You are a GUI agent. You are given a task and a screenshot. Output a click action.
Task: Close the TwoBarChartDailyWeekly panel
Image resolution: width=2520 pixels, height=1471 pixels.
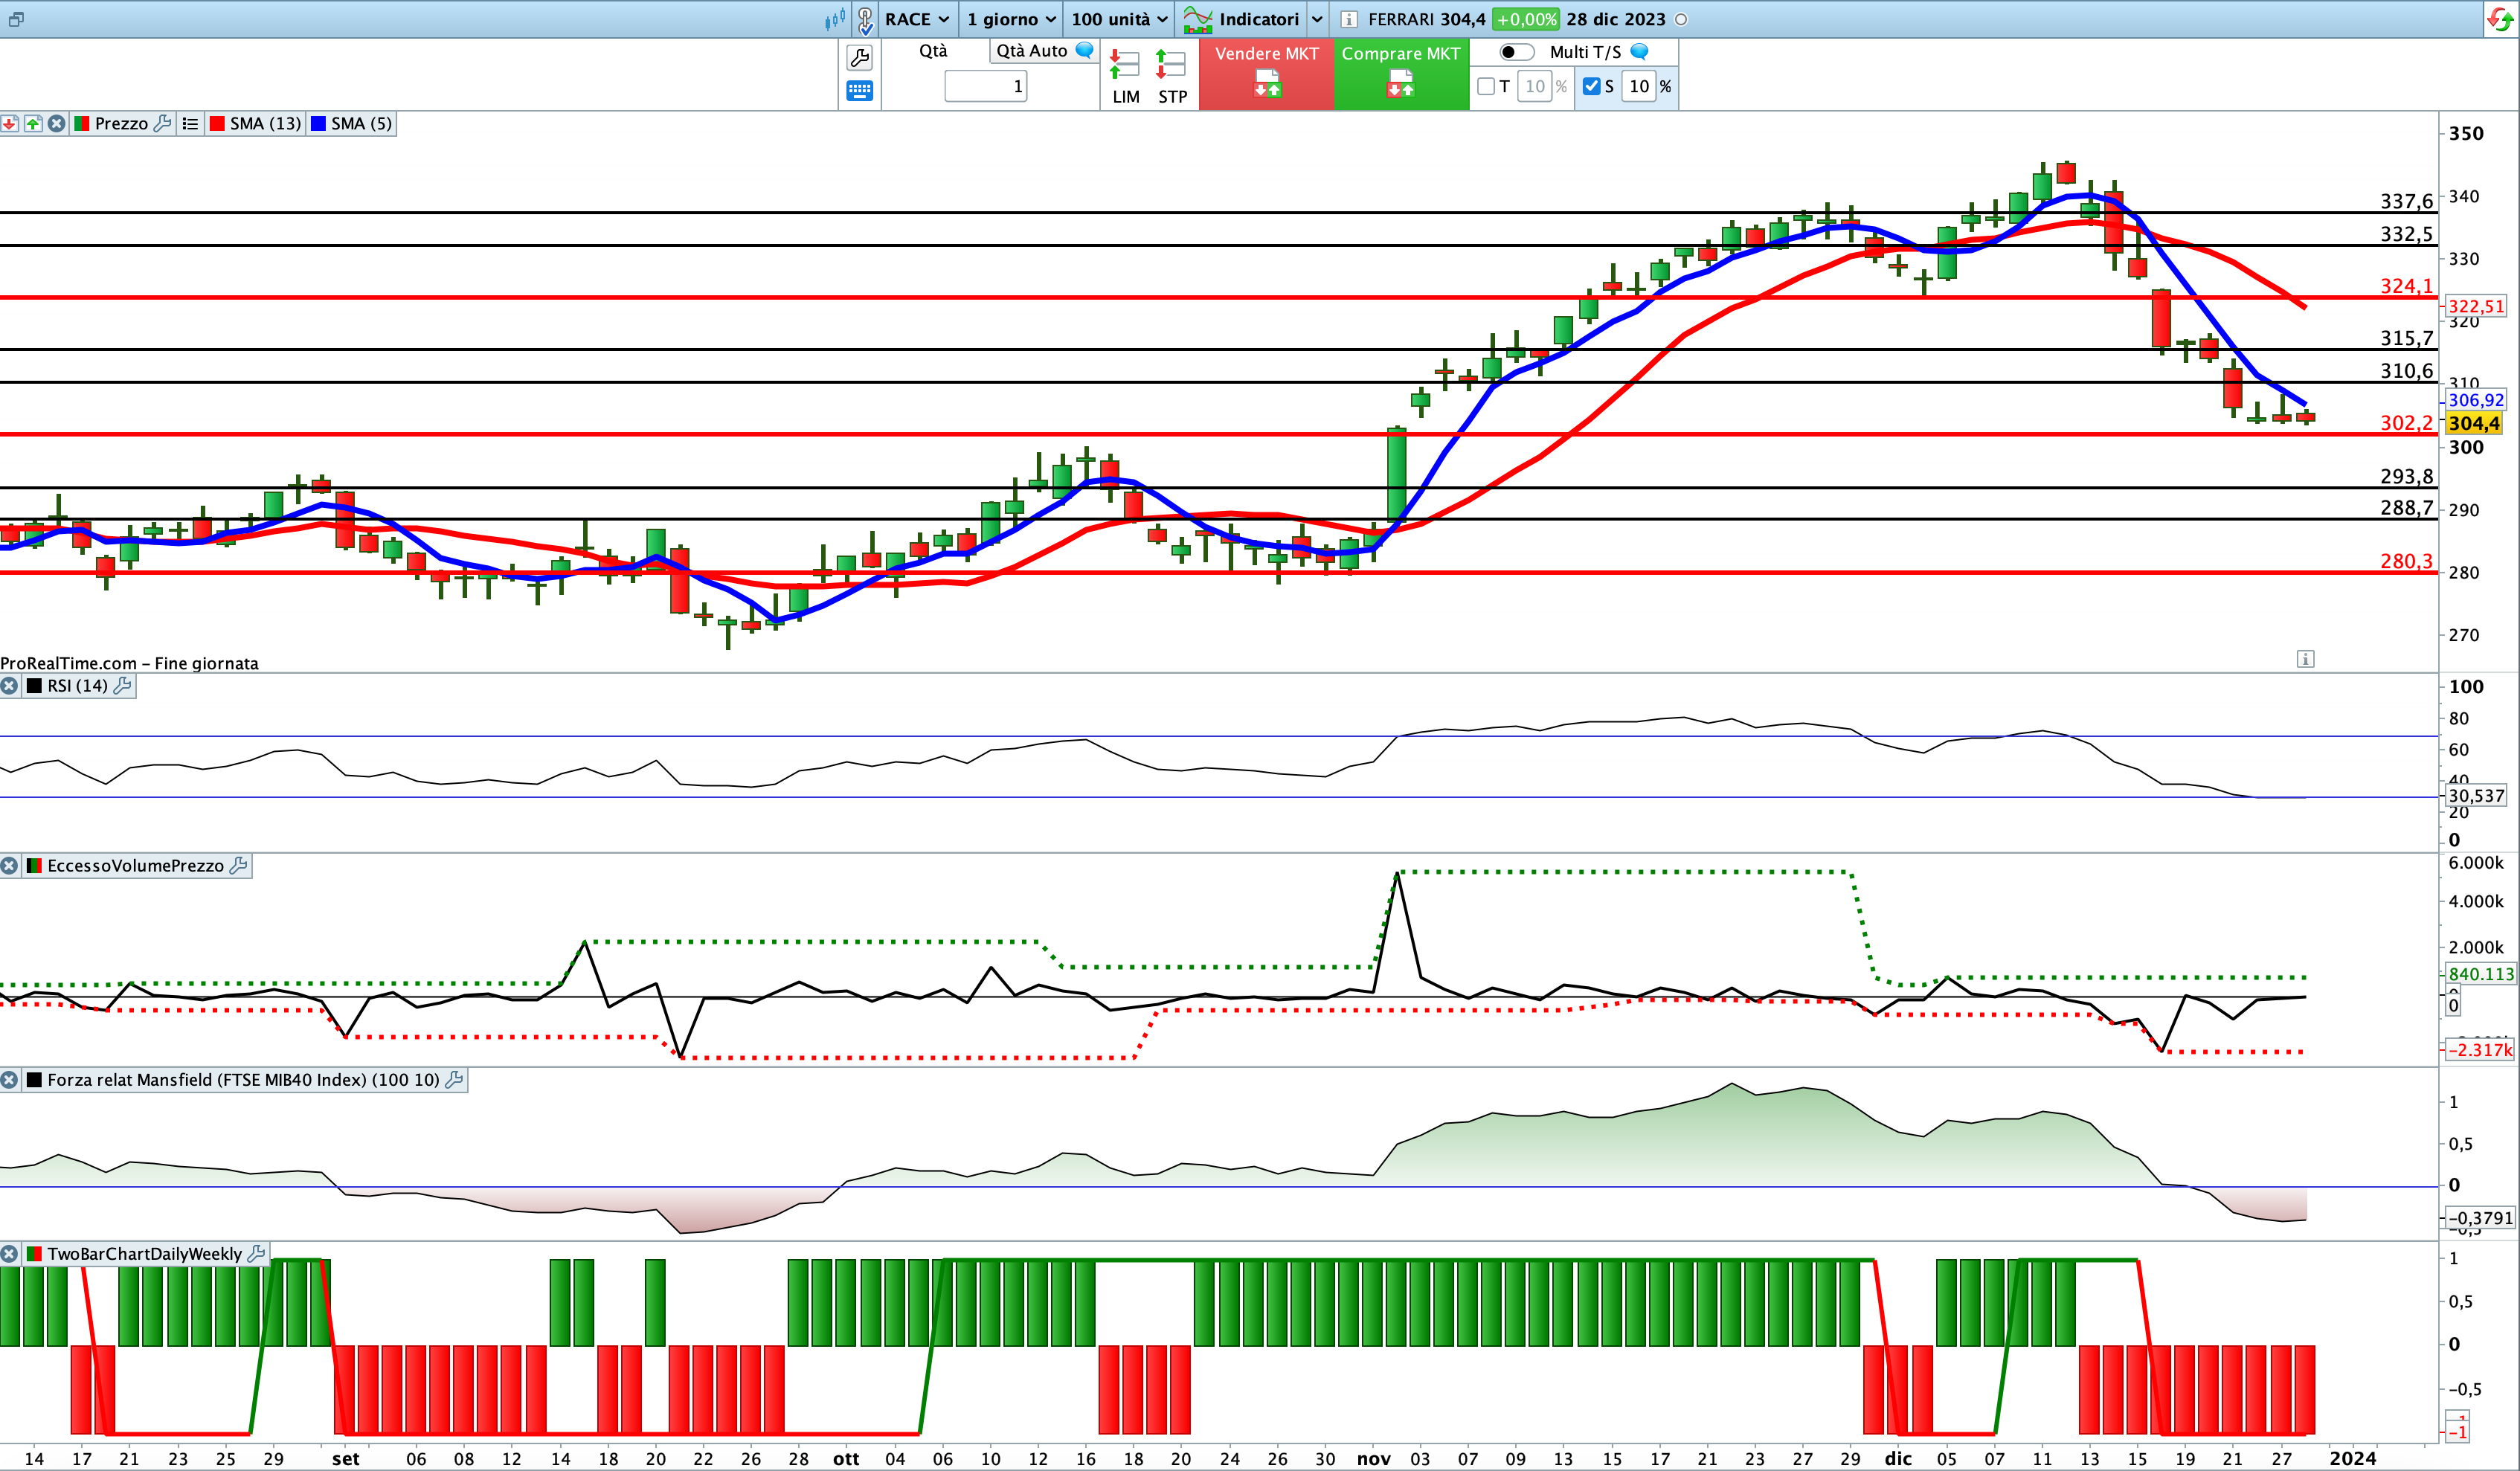pyautogui.click(x=9, y=1254)
